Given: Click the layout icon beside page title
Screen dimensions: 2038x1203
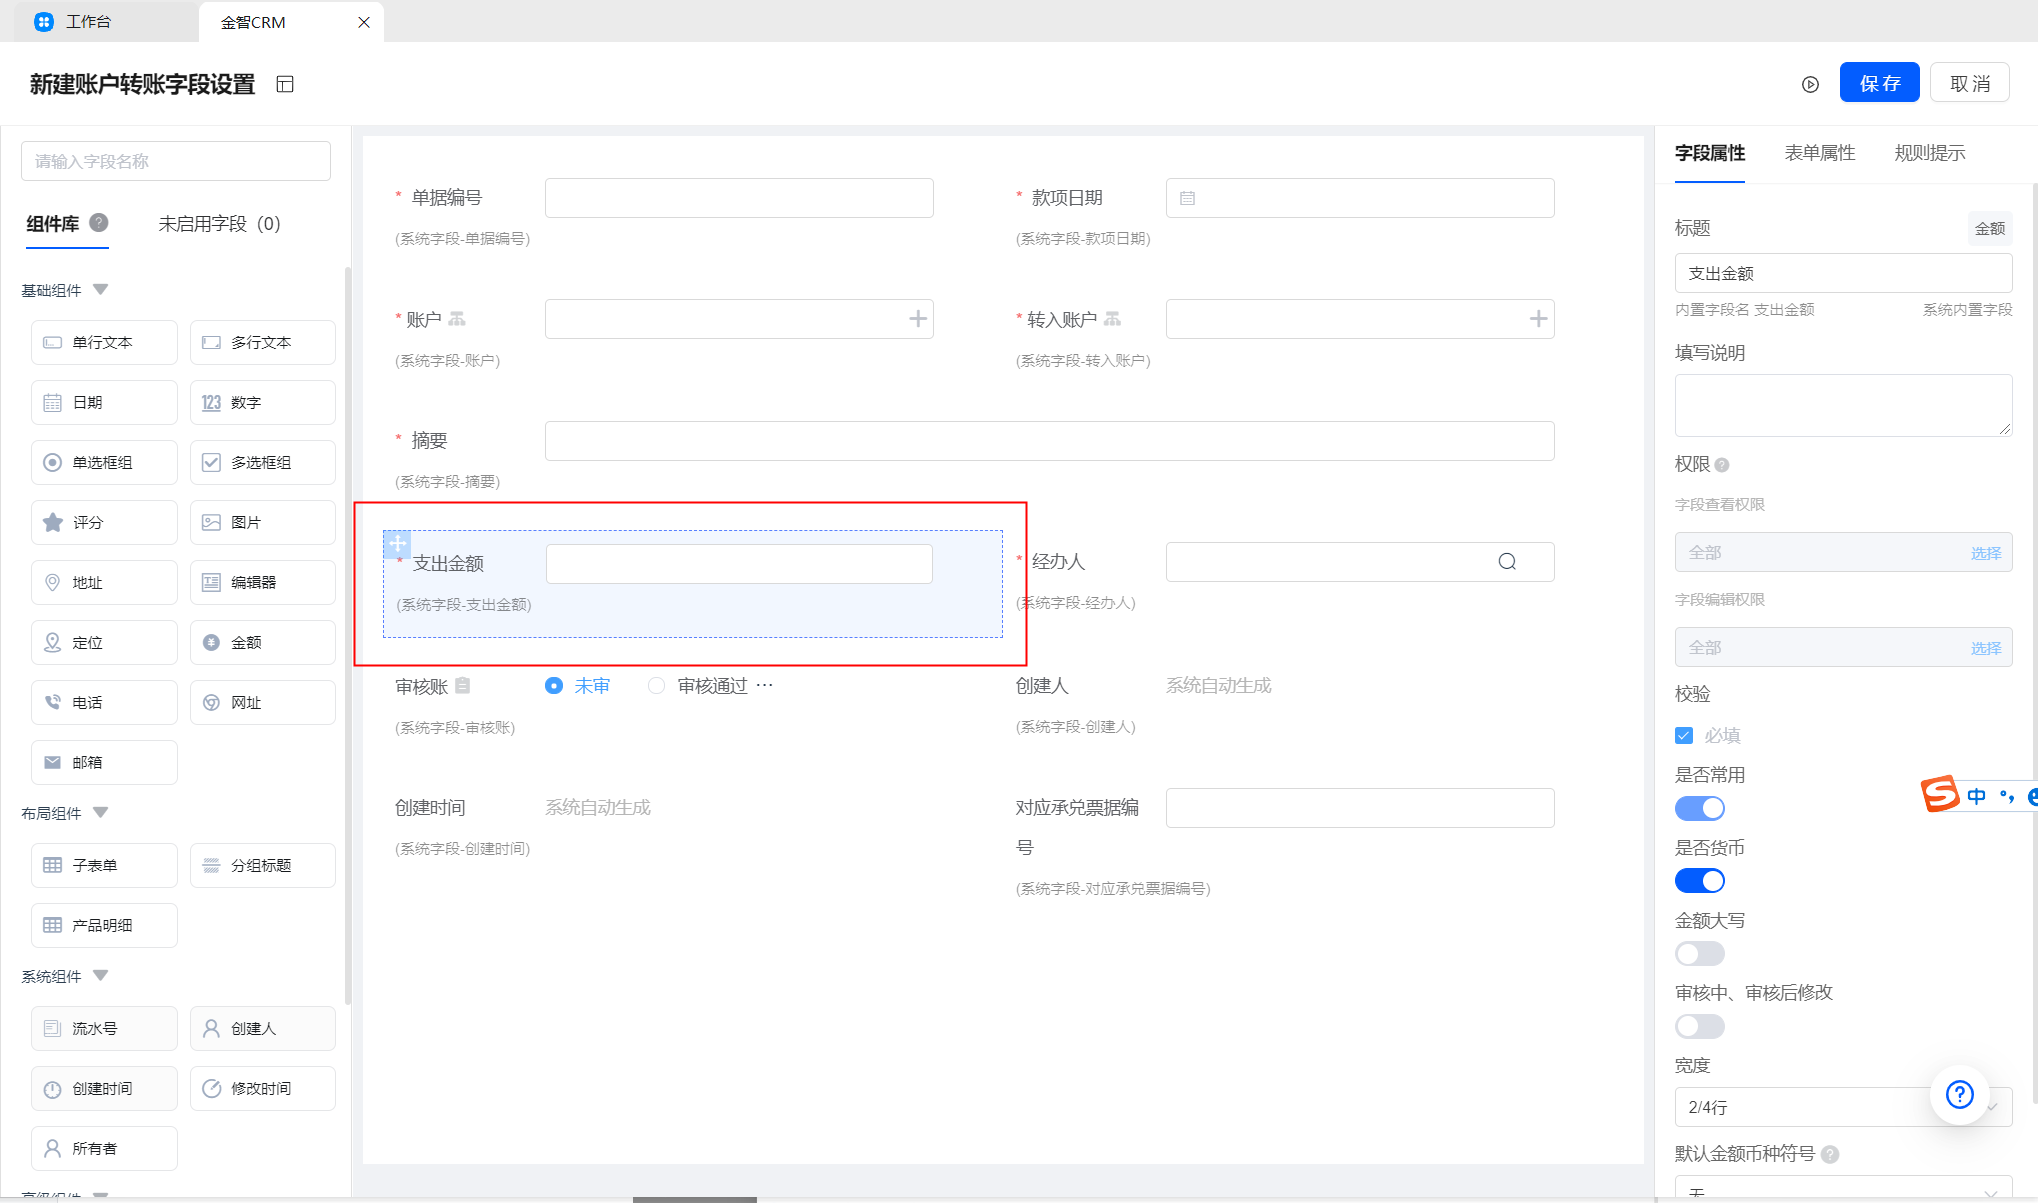Looking at the screenshot, I should click(x=285, y=84).
